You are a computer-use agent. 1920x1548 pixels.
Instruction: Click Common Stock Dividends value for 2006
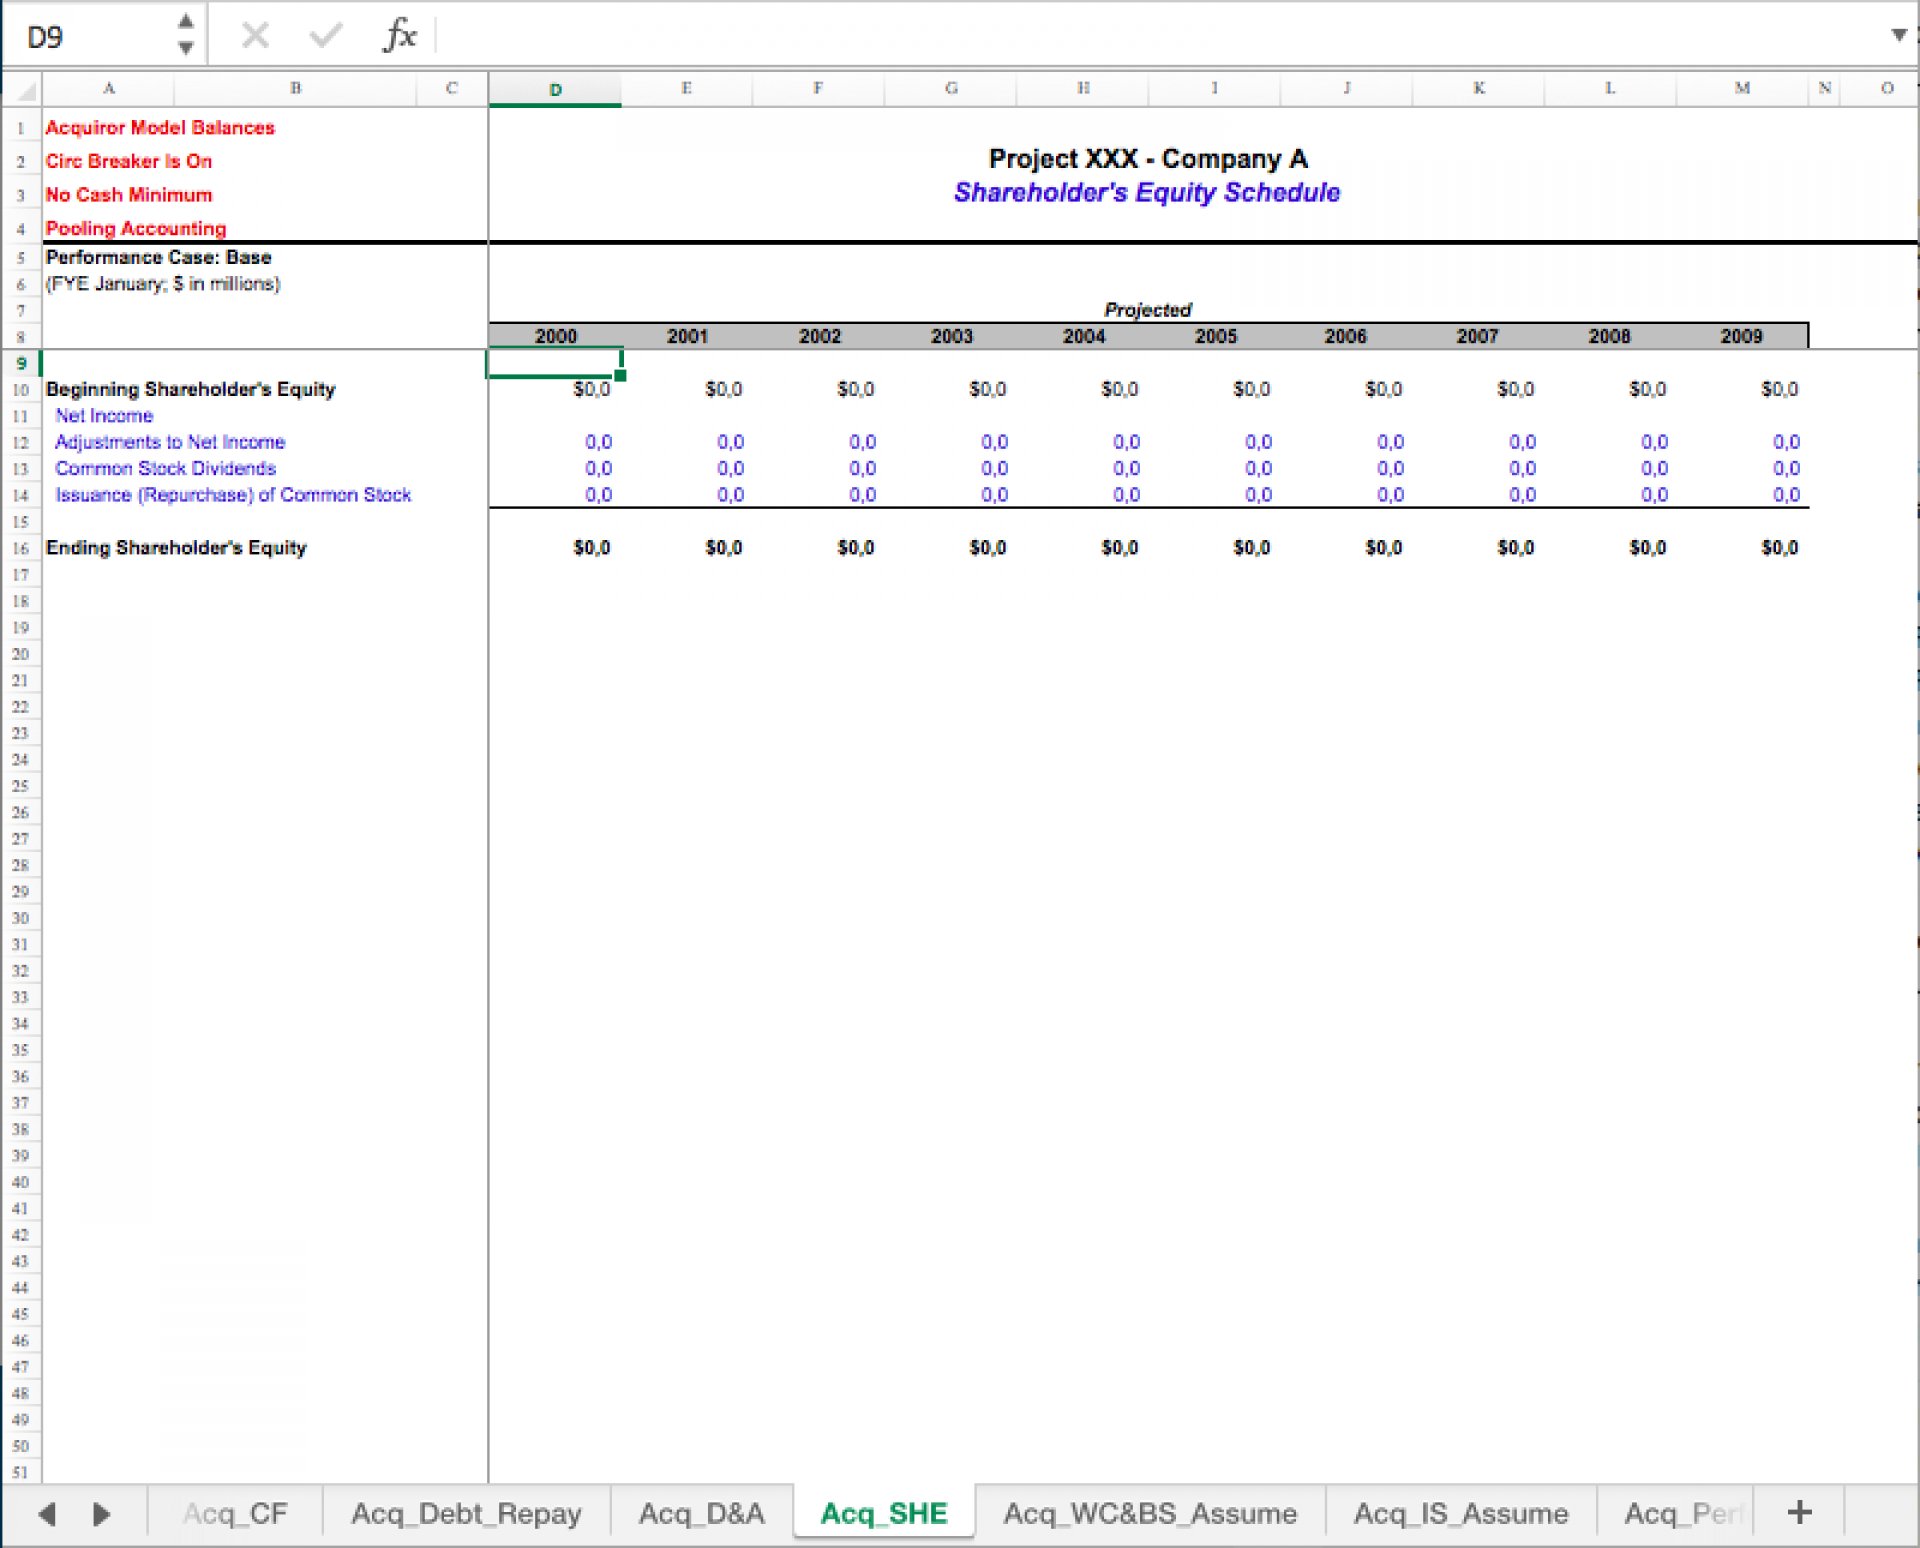pyautogui.click(x=1390, y=469)
